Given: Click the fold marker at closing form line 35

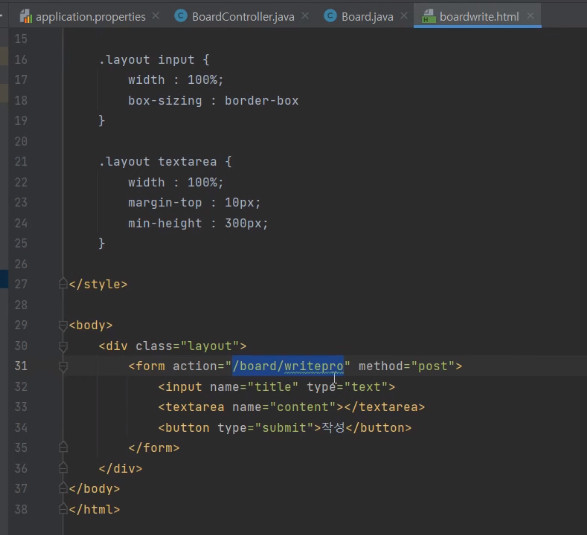Looking at the screenshot, I should click(x=63, y=447).
